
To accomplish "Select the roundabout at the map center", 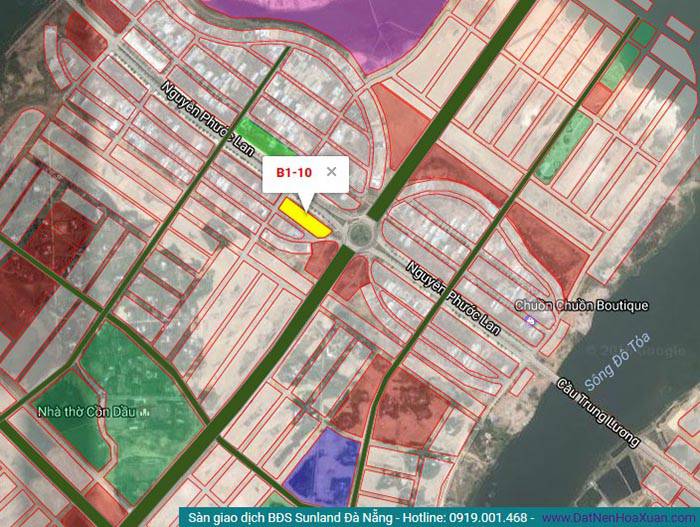I will [x=358, y=232].
